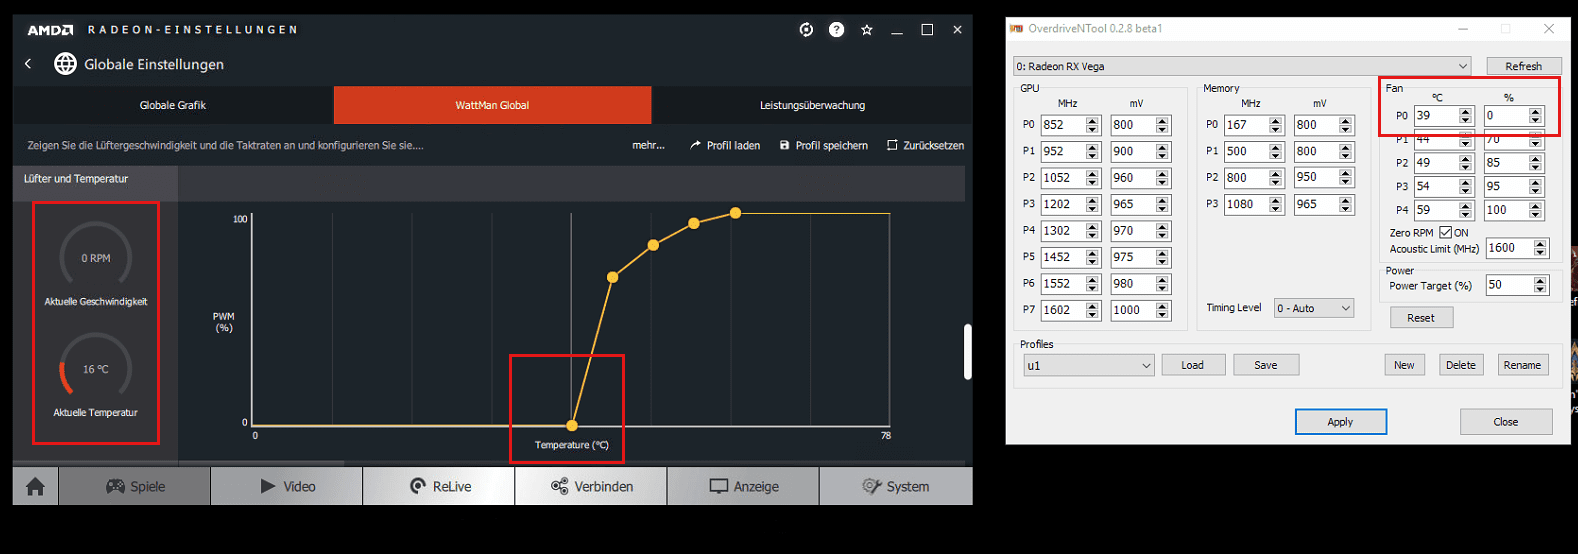Click the vertical scrollbar in Radeon settings
Image resolution: width=1578 pixels, height=554 pixels.
967,351
